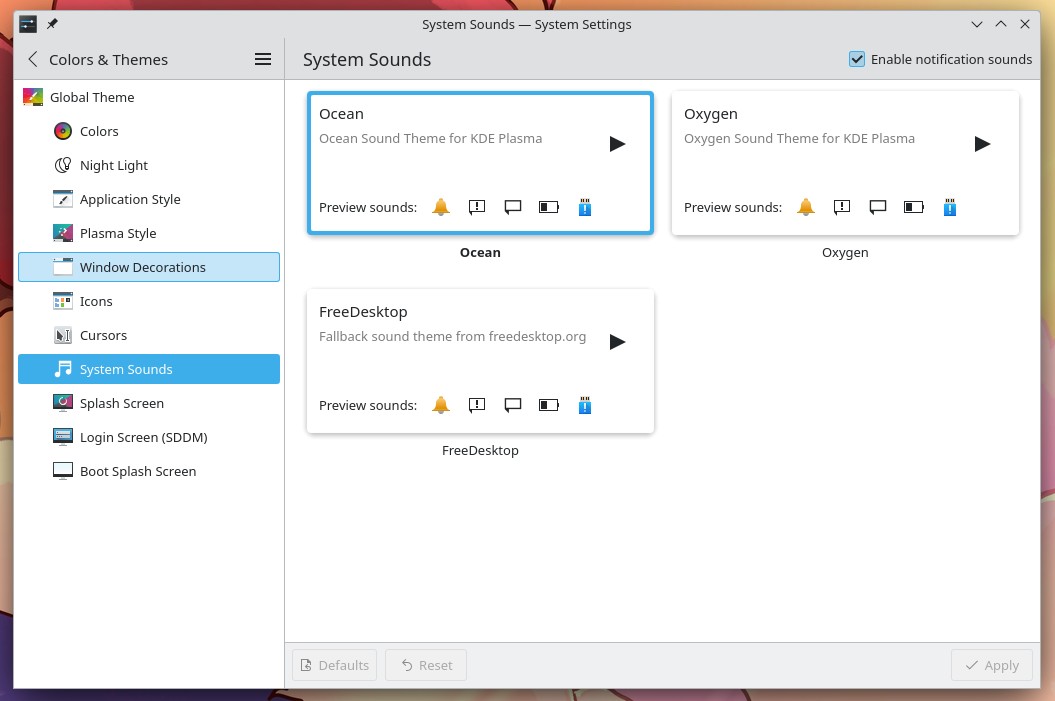Preview the Oxygen bell notification sound
Screen dimensions: 1055x701
click(x=805, y=207)
